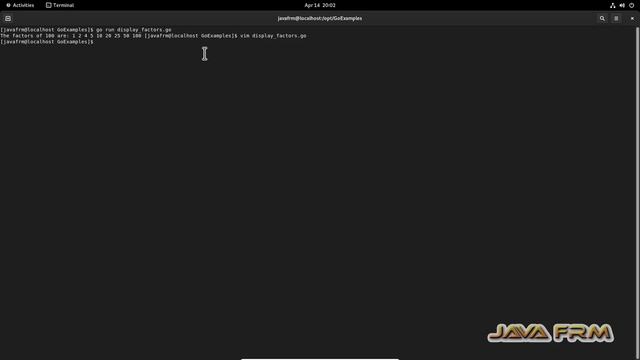Click the 'vim display_factors.go' command text
This screenshot has width=640, height=360.
point(273,36)
